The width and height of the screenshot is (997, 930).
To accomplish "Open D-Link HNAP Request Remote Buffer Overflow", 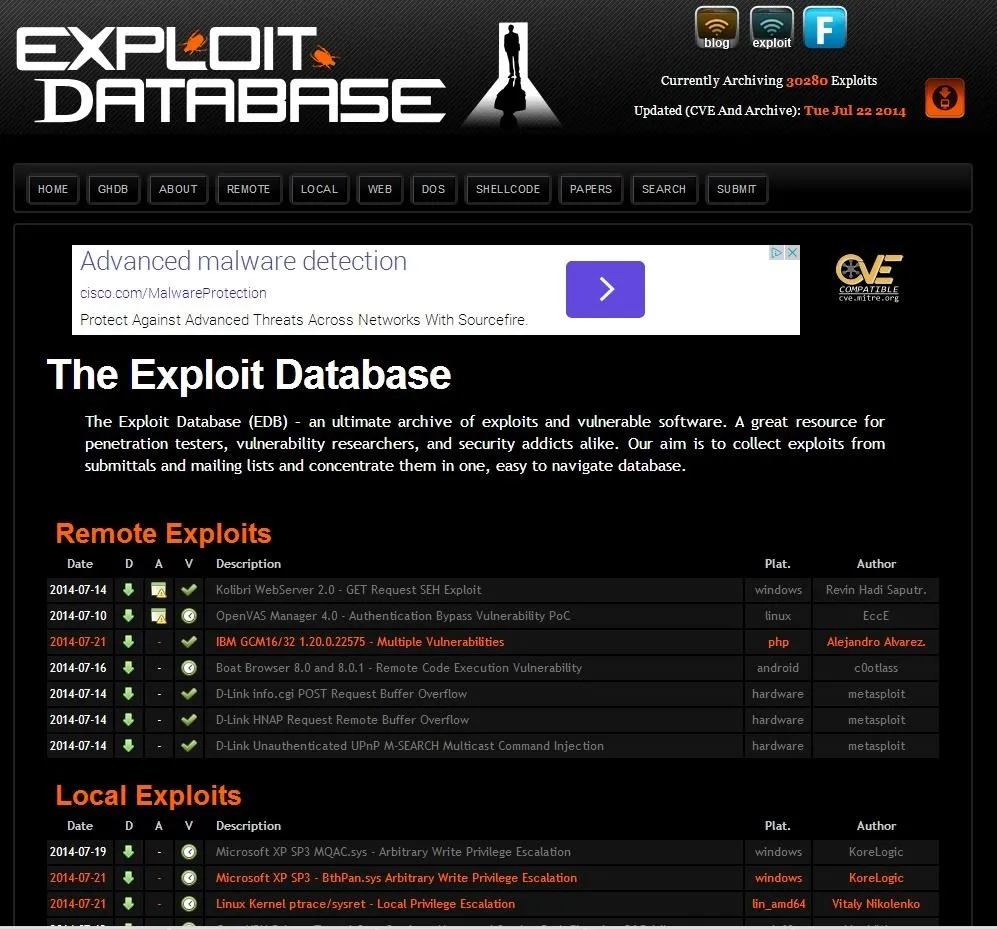I will coord(342,720).
